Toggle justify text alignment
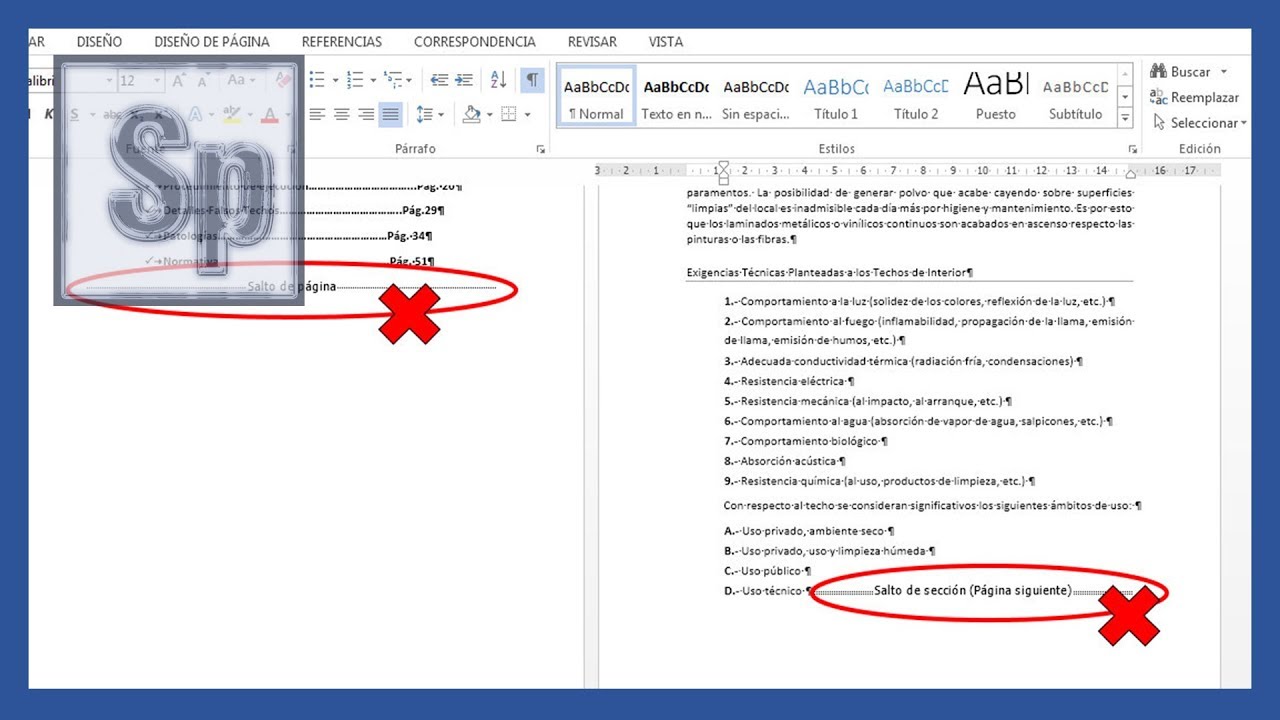Image resolution: width=1280 pixels, height=720 pixels. 390,115
